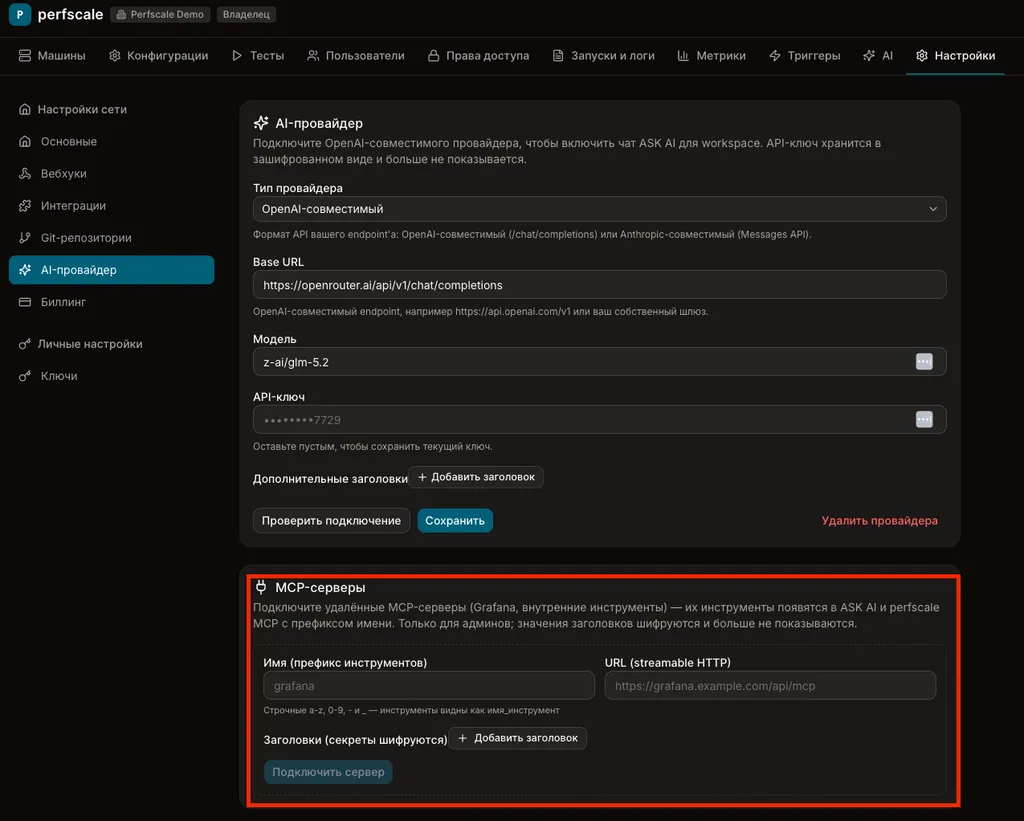Open the Машины tab
Image resolution: width=1024 pixels, height=821 pixels.
(52, 56)
